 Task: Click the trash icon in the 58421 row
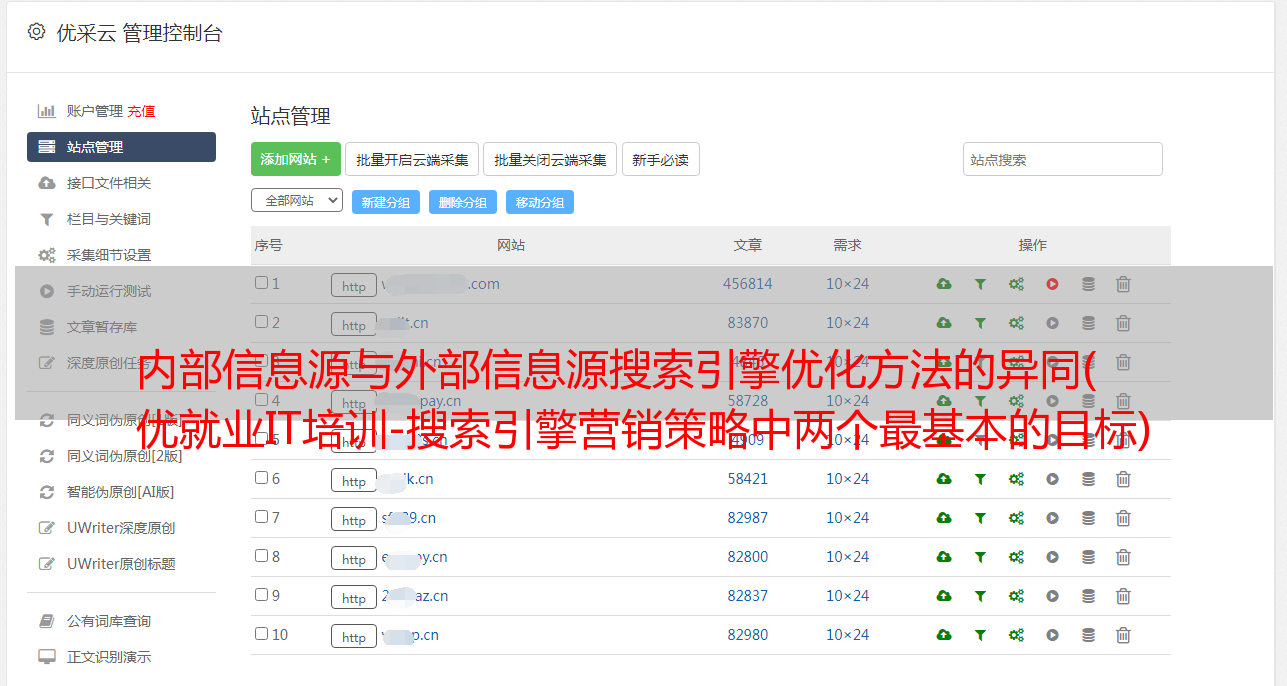1123,479
